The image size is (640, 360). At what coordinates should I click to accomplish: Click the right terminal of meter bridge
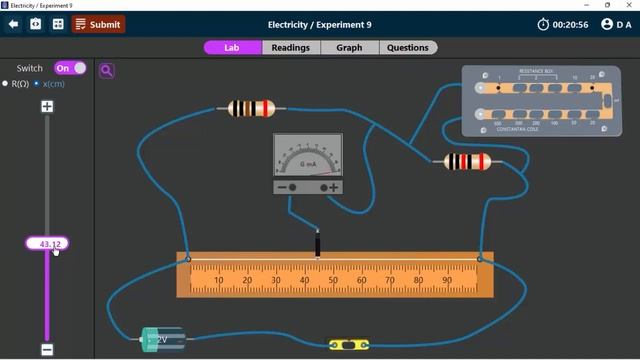[x=480, y=259]
